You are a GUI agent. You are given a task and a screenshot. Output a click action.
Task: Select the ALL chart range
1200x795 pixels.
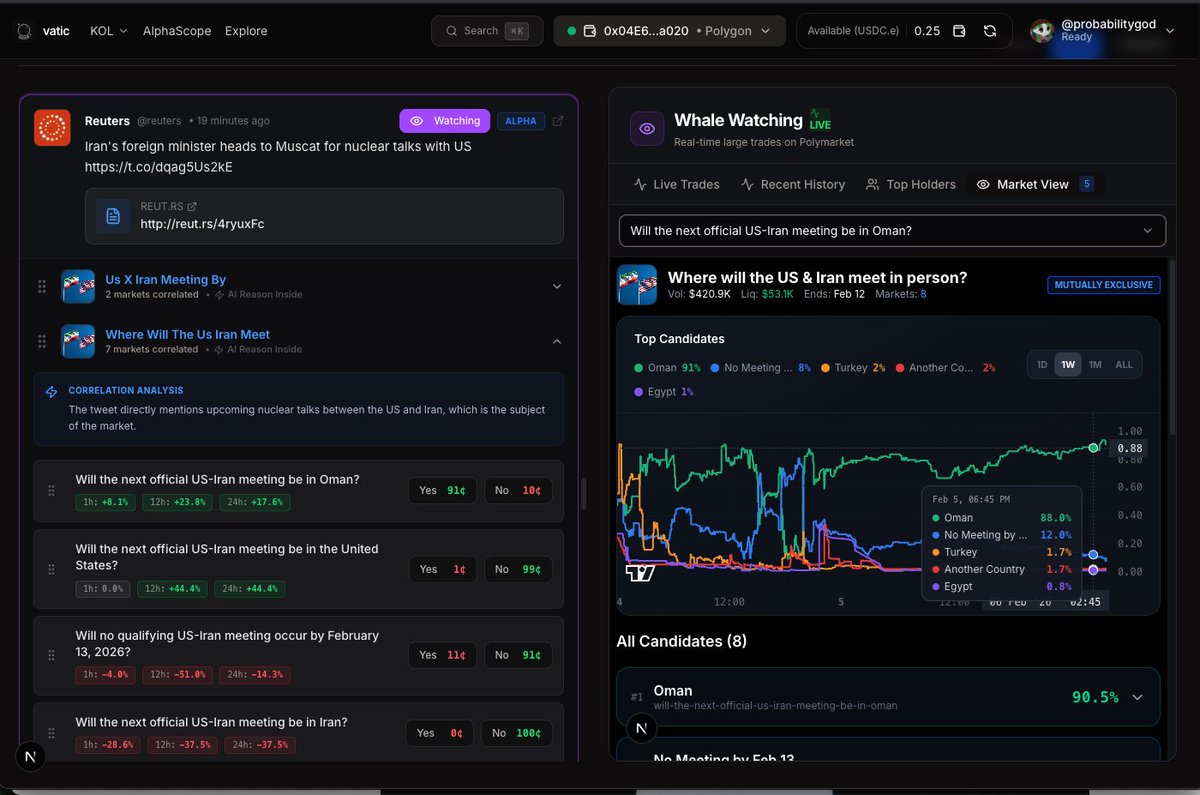point(1124,365)
